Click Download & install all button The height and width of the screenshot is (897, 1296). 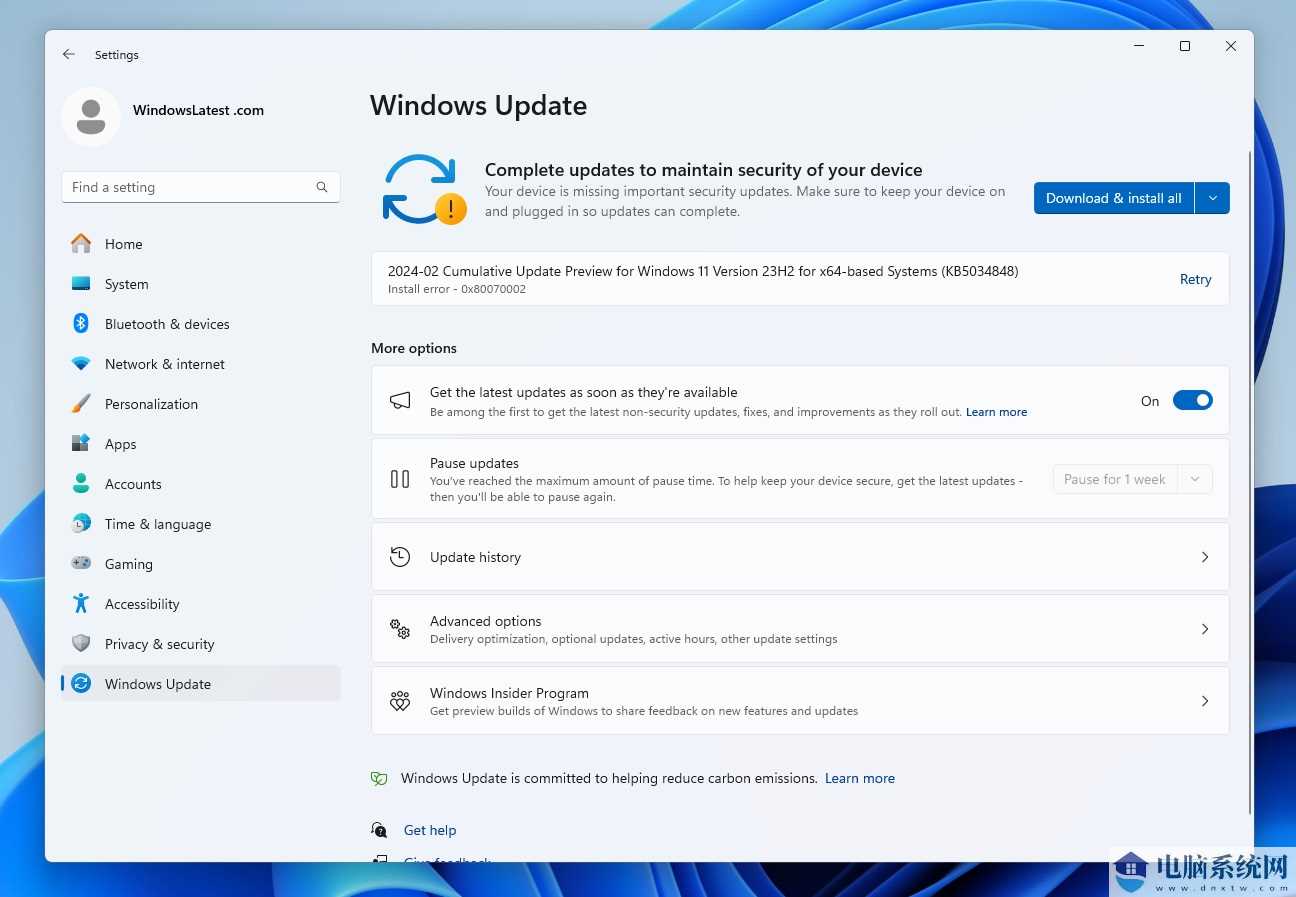[1114, 198]
